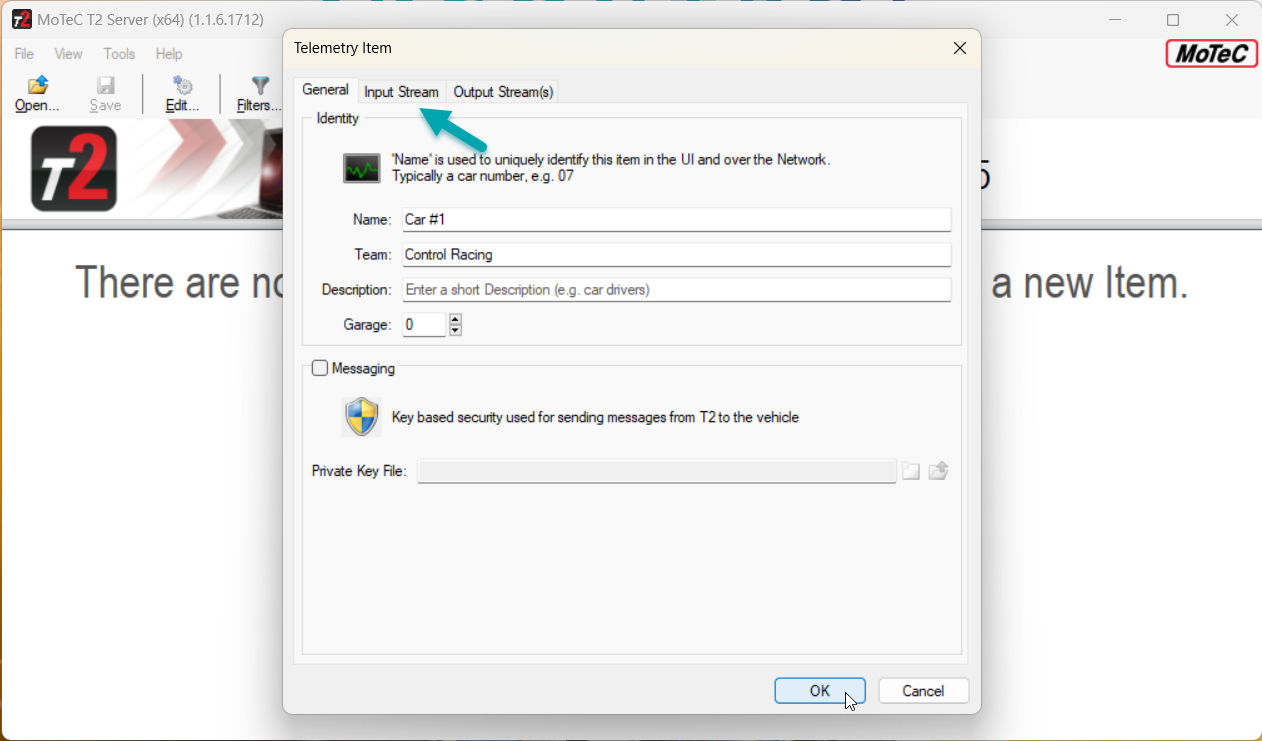Click the Identity monitor icon
Image resolution: width=1262 pixels, height=741 pixels.
362,168
